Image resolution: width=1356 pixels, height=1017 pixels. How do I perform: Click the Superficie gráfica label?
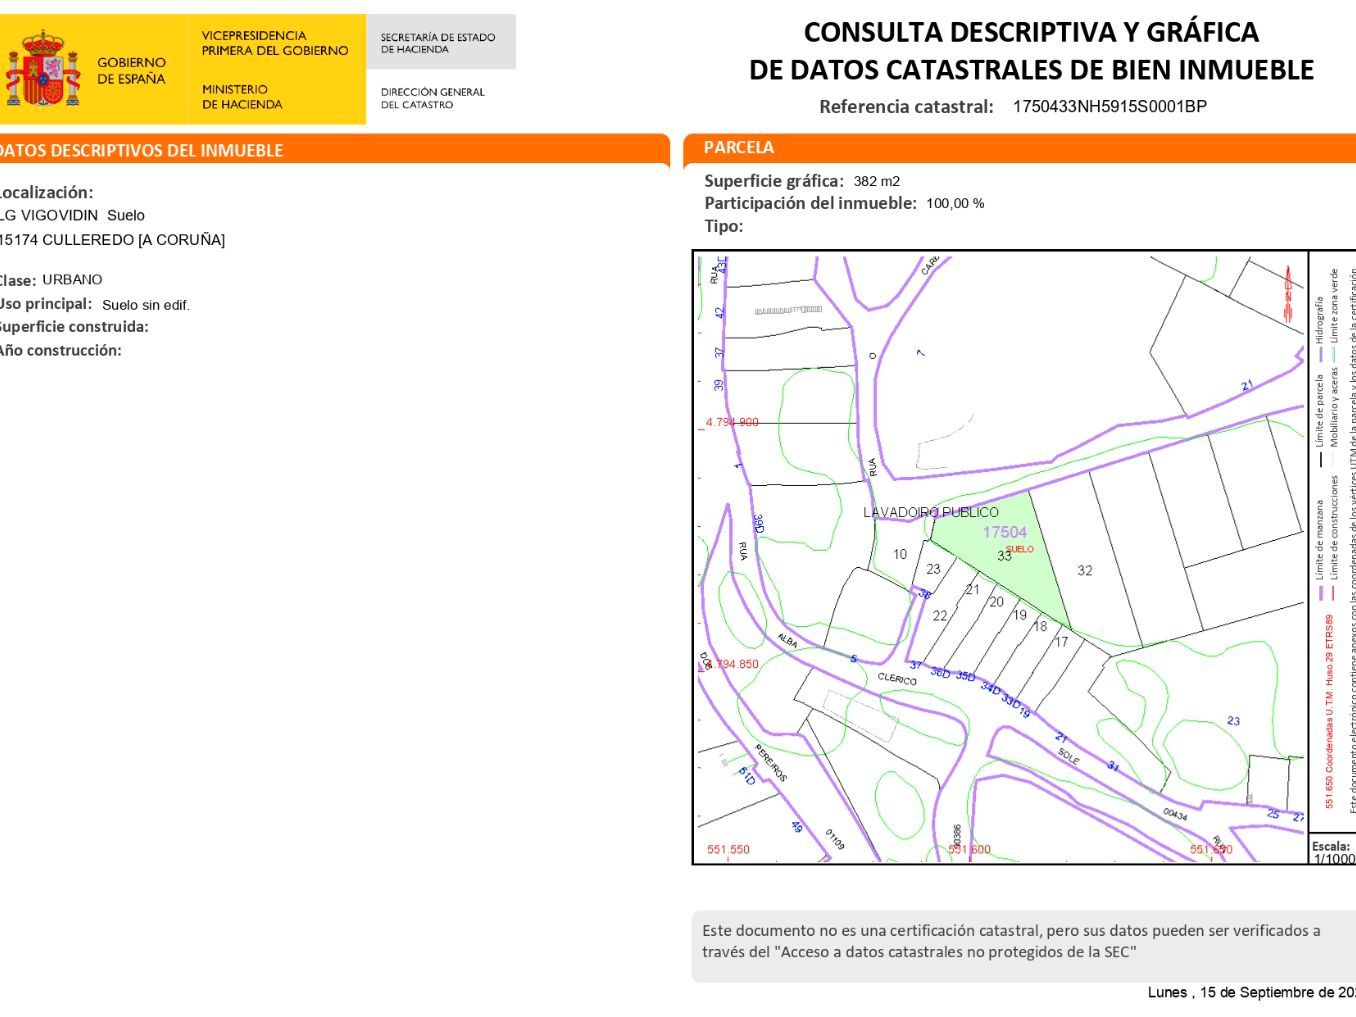(x=774, y=181)
